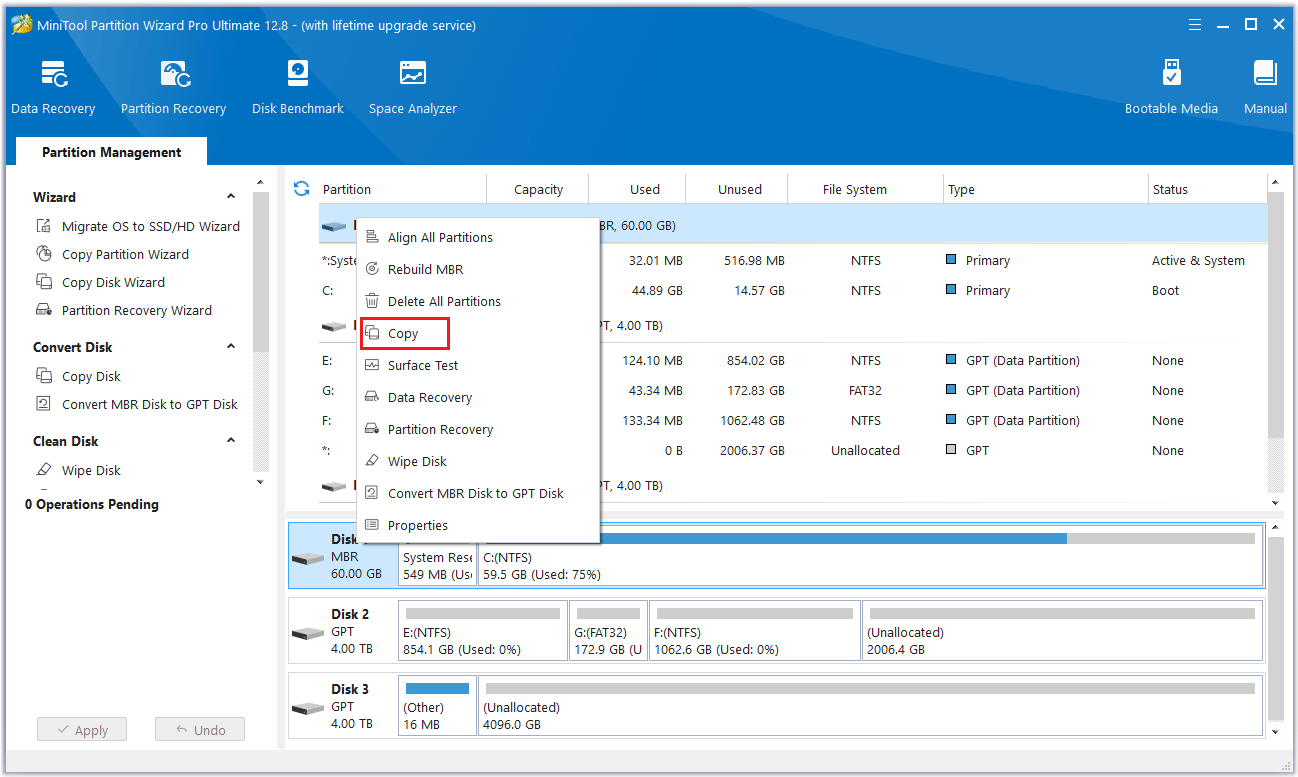The width and height of the screenshot is (1298, 777).
Task: Click the Undo button
Action: pyautogui.click(x=200, y=730)
